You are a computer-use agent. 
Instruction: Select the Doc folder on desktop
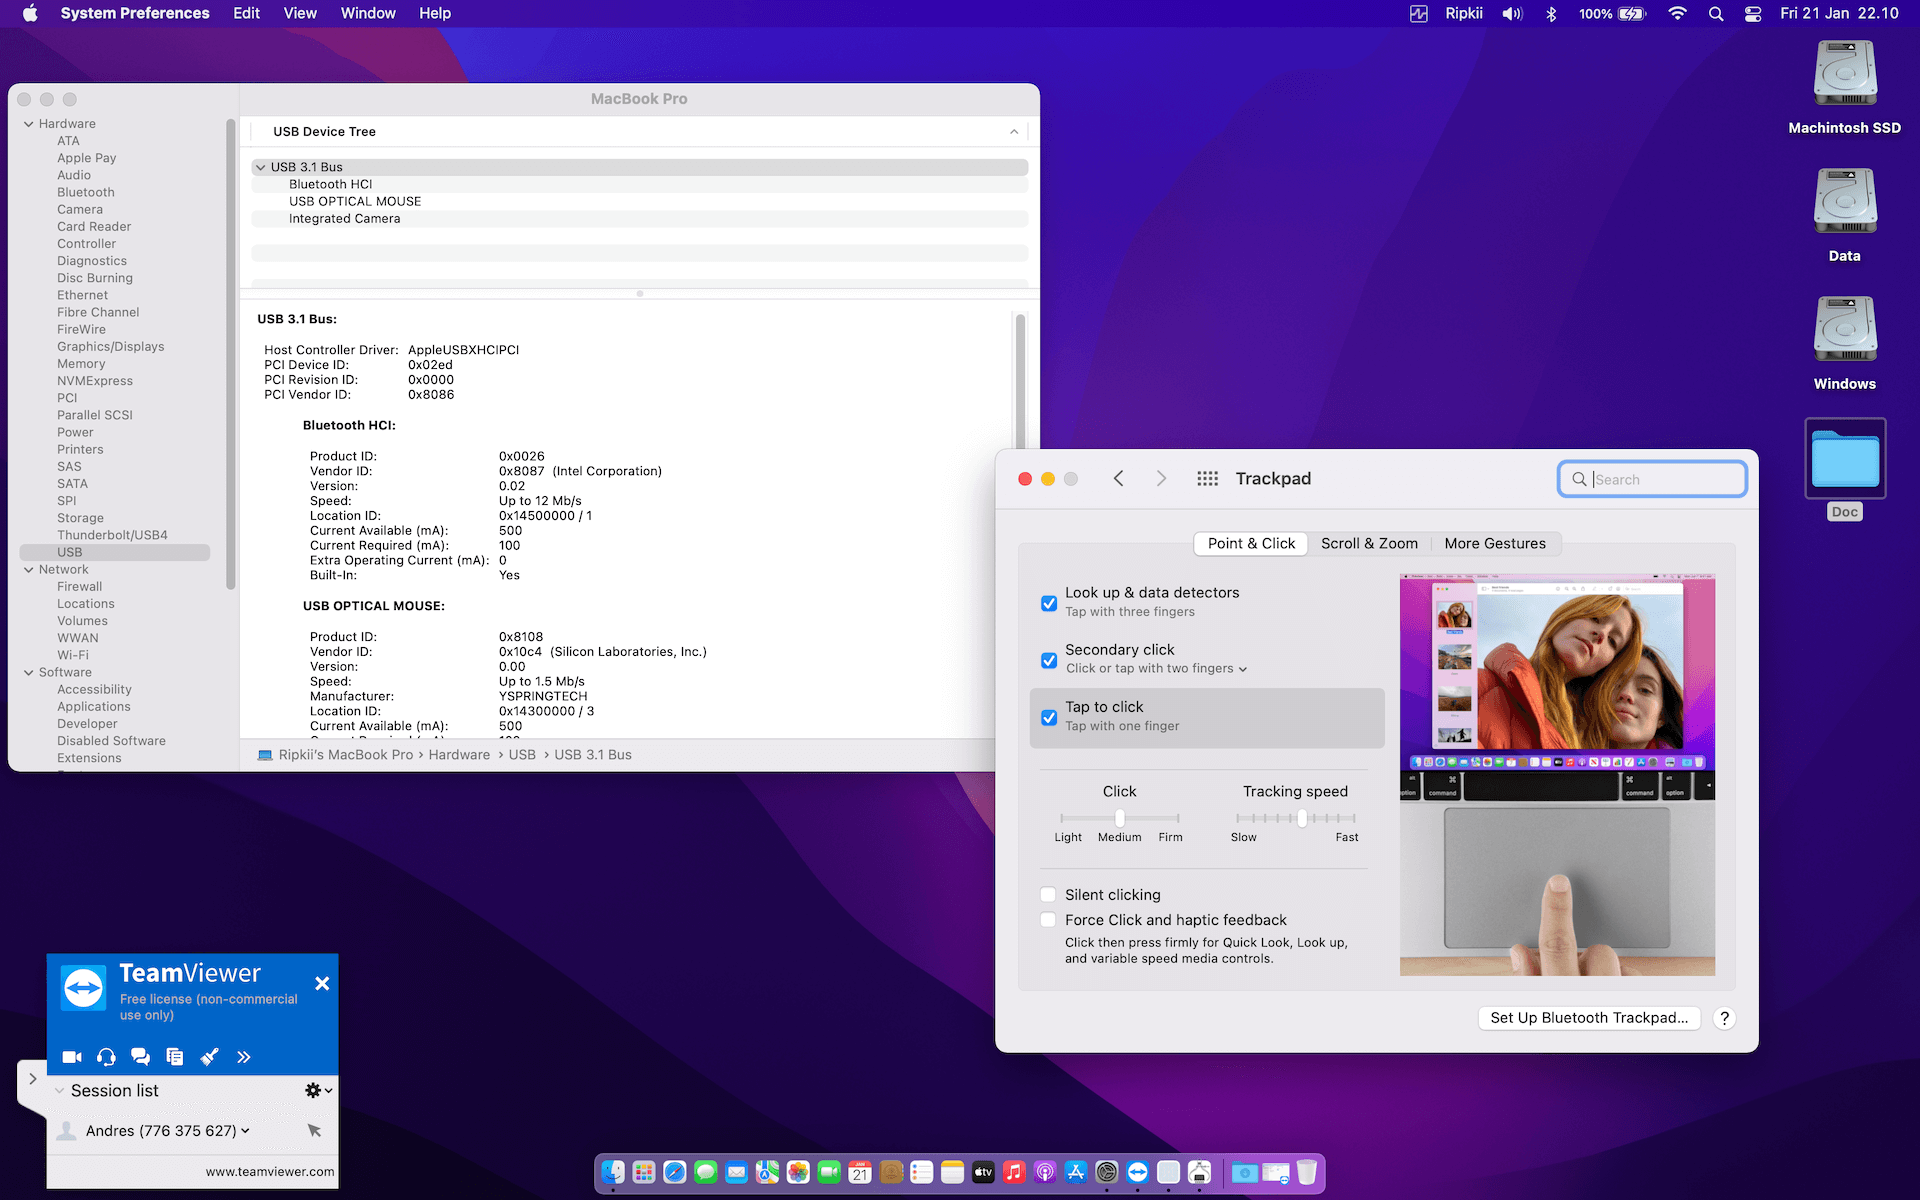pyautogui.click(x=1845, y=470)
